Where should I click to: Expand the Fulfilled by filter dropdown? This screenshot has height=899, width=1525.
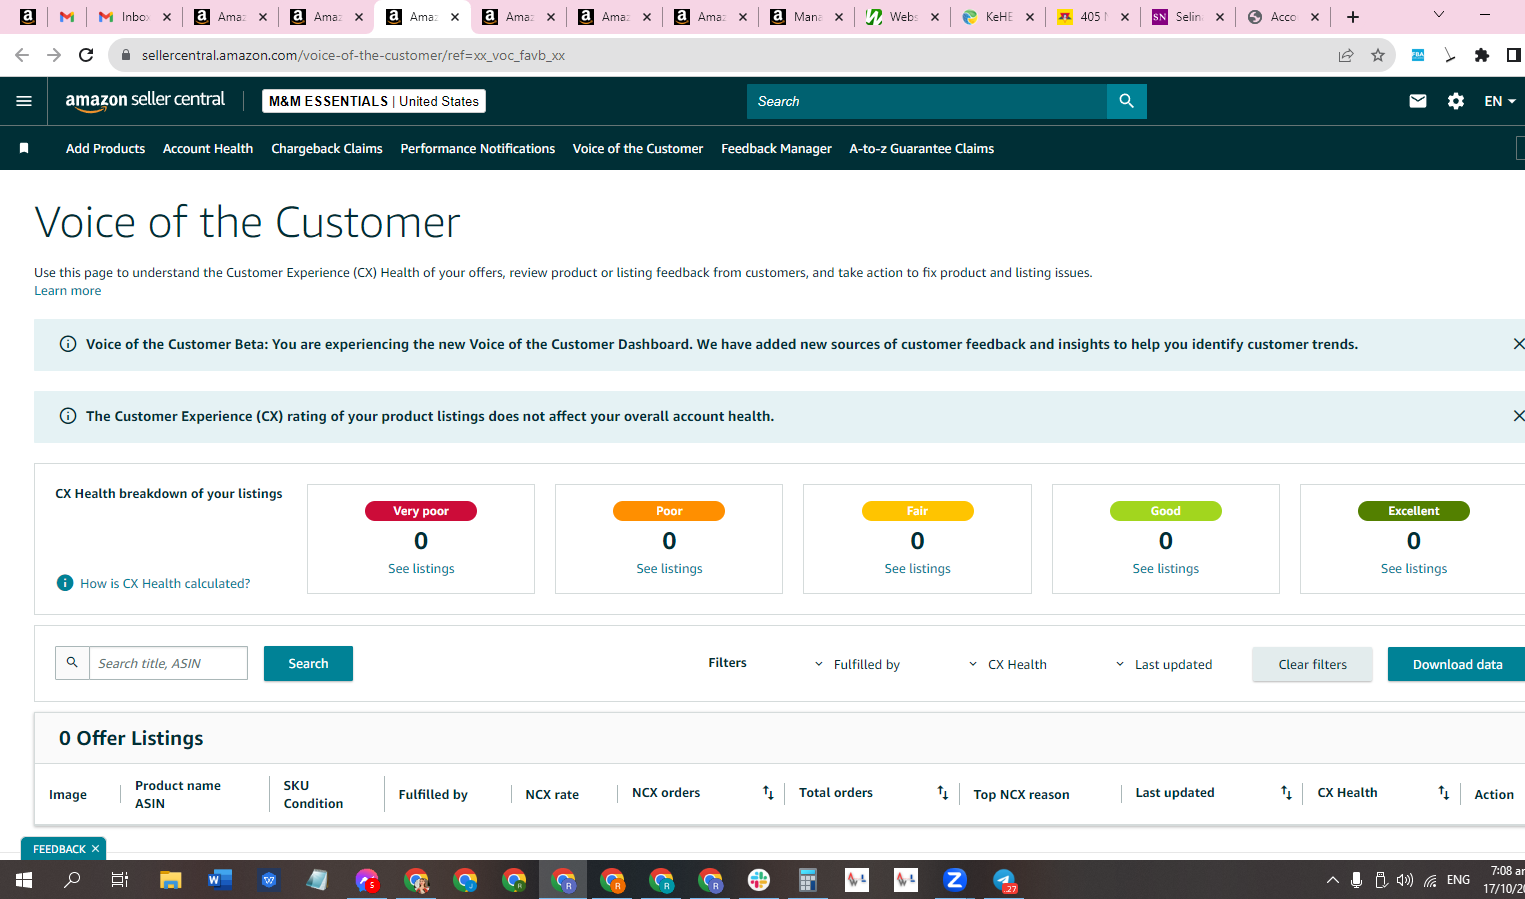pyautogui.click(x=857, y=664)
